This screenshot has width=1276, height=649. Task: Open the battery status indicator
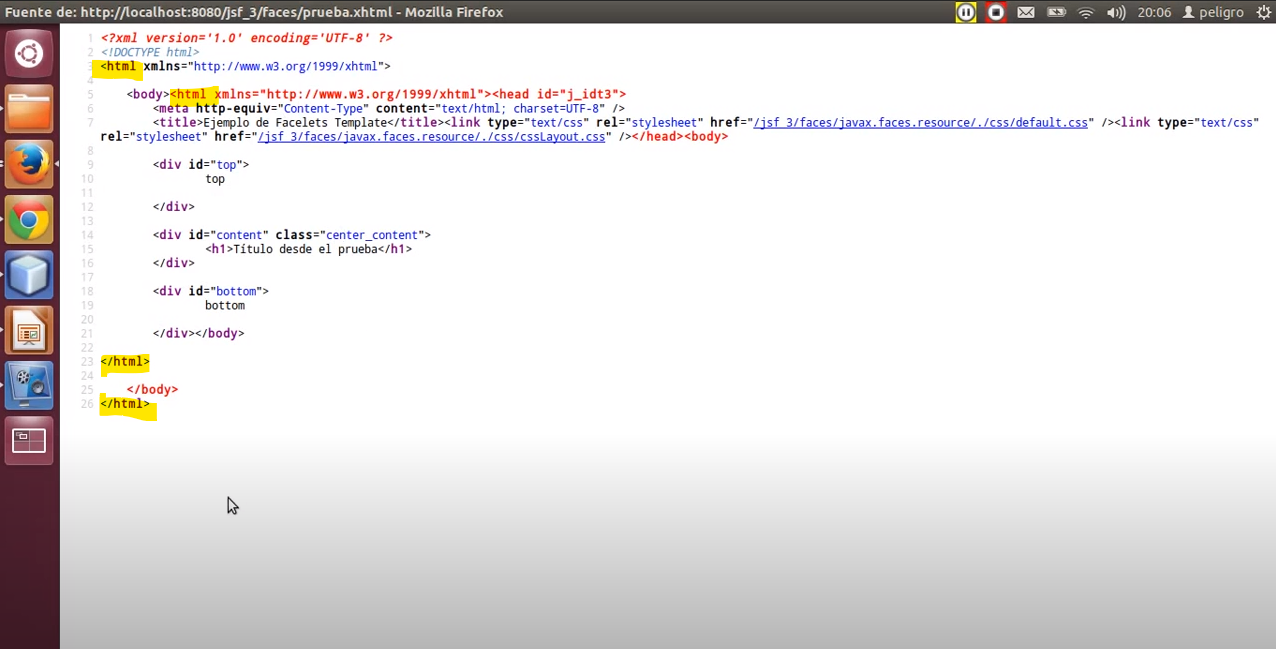pyautogui.click(x=1056, y=12)
